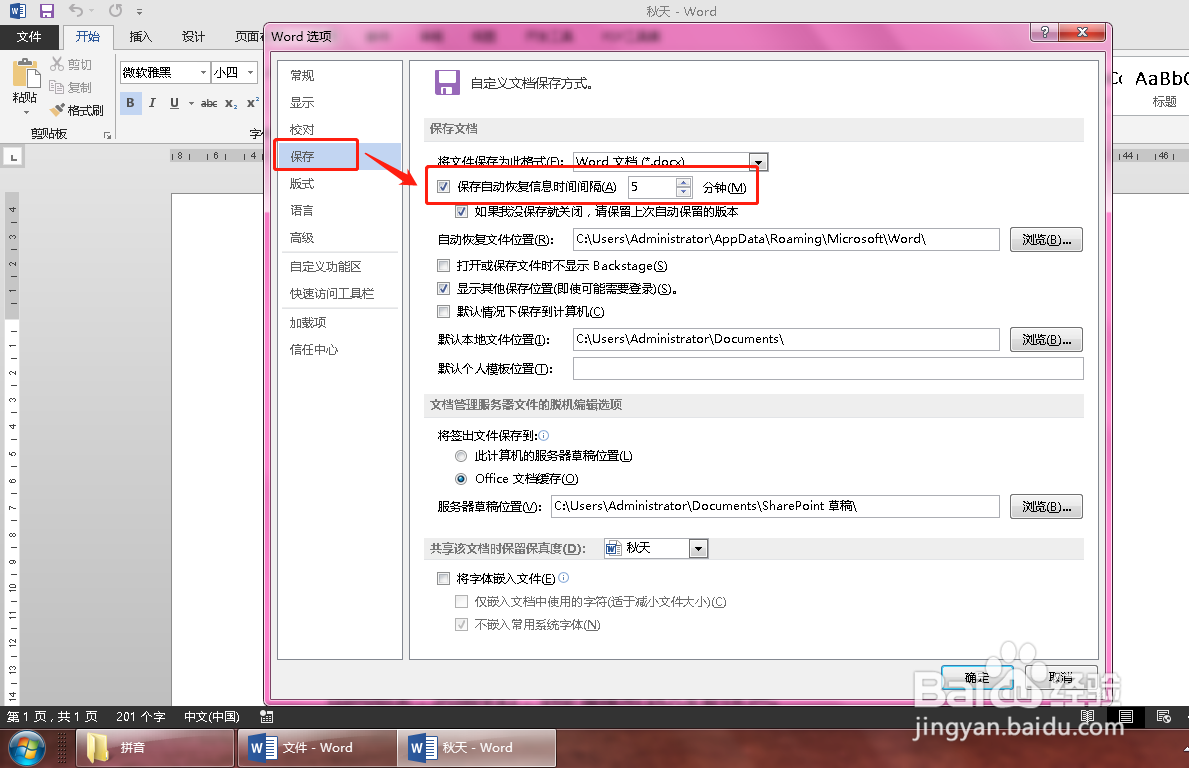This screenshot has width=1189, height=768.
Task: Decrease AutoRecover minutes with down arrow
Action: click(683, 192)
